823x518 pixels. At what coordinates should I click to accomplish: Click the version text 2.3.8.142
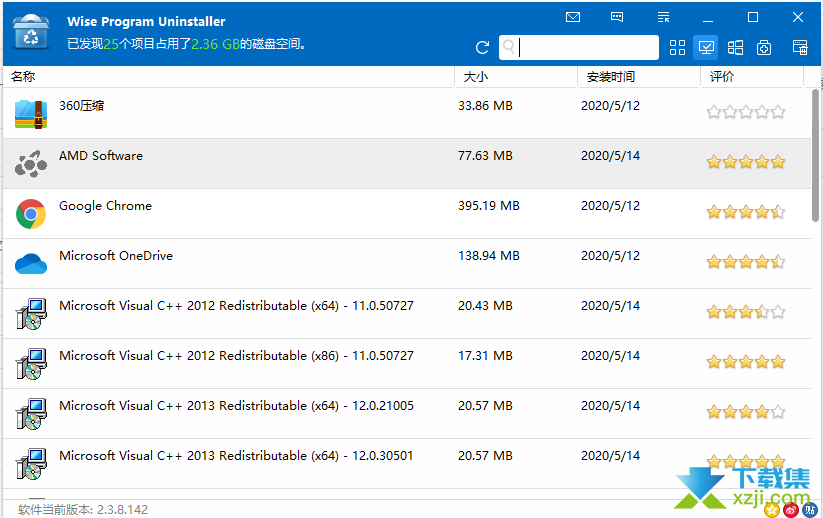(123, 510)
